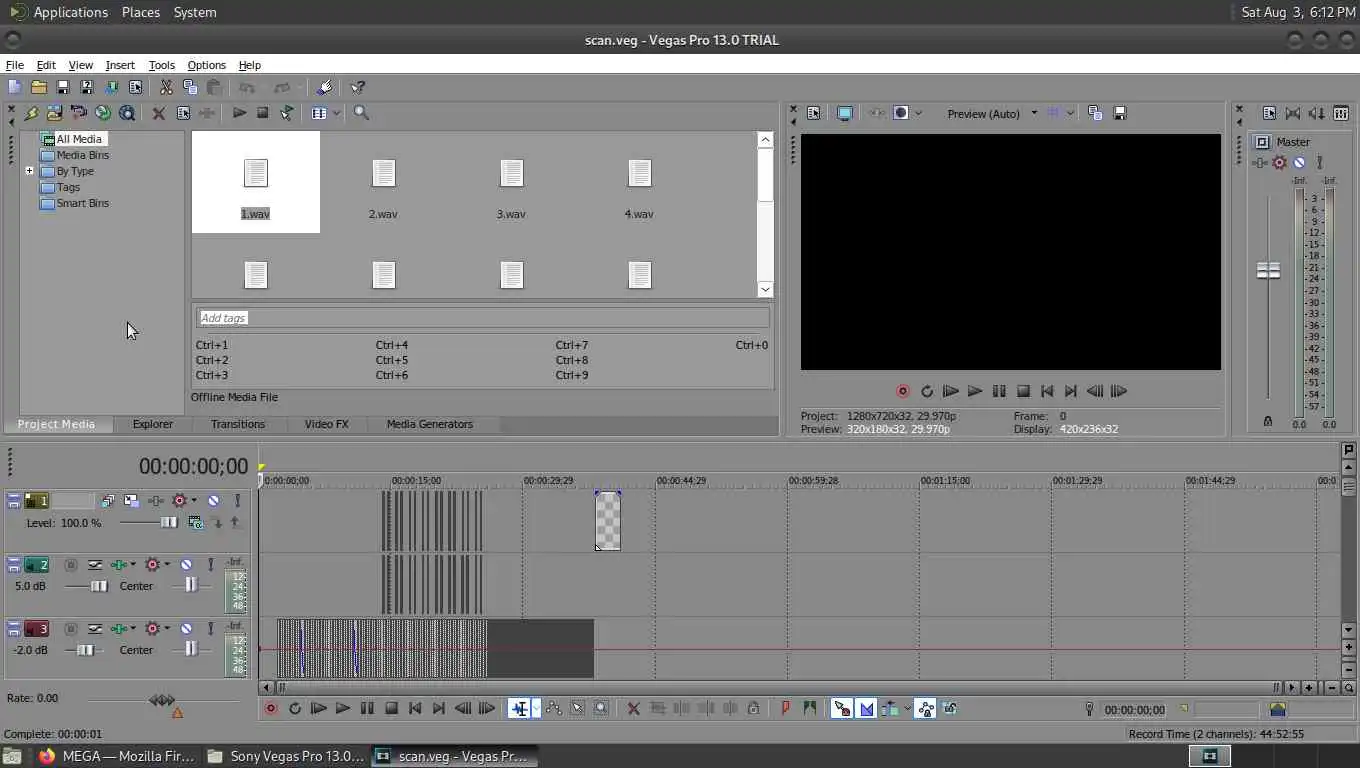
Task: Click the Envelope edit tool in the bottom toolbar
Action: (553, 708)
